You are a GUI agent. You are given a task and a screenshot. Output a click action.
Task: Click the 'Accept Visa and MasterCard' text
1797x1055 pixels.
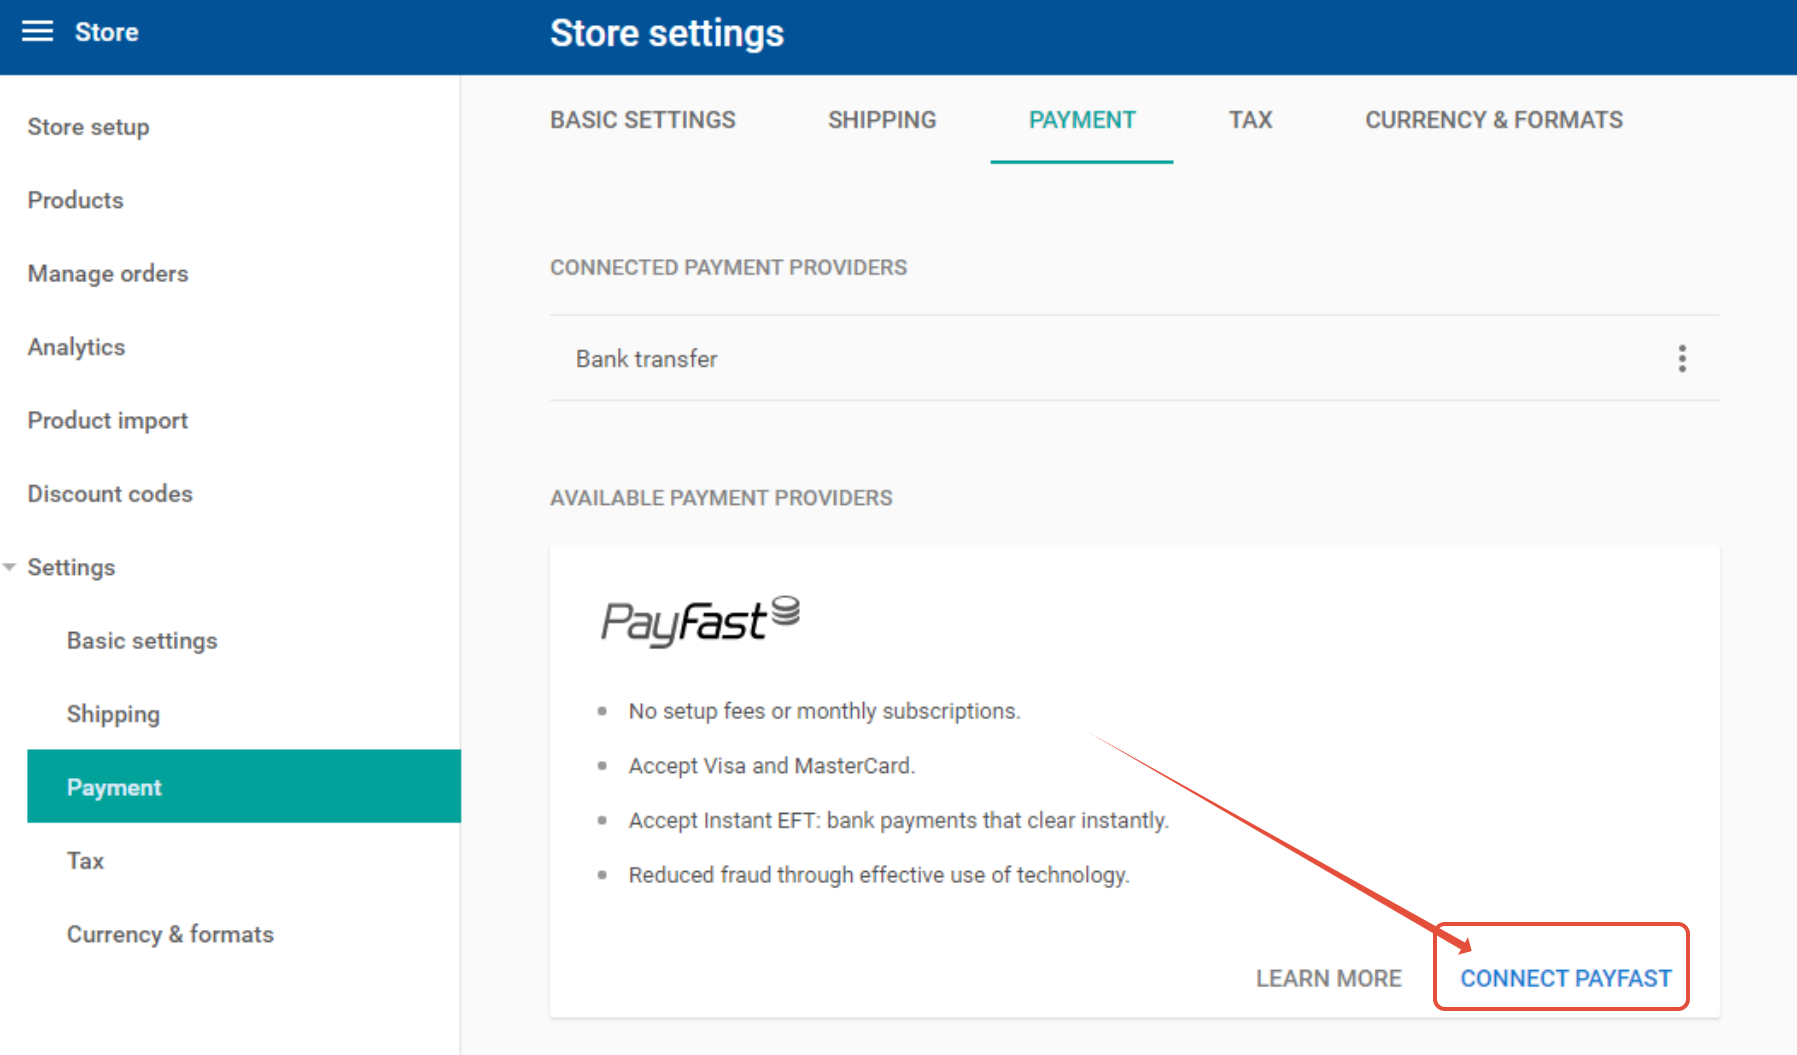[x=771, y=766]
